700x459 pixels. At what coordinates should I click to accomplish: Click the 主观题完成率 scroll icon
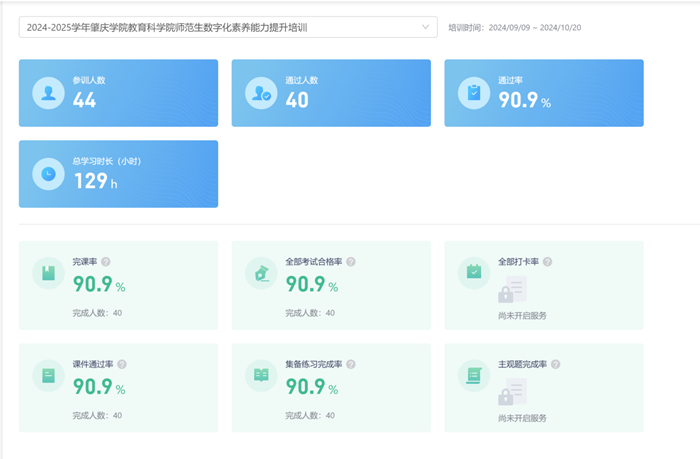coord(474,375)
